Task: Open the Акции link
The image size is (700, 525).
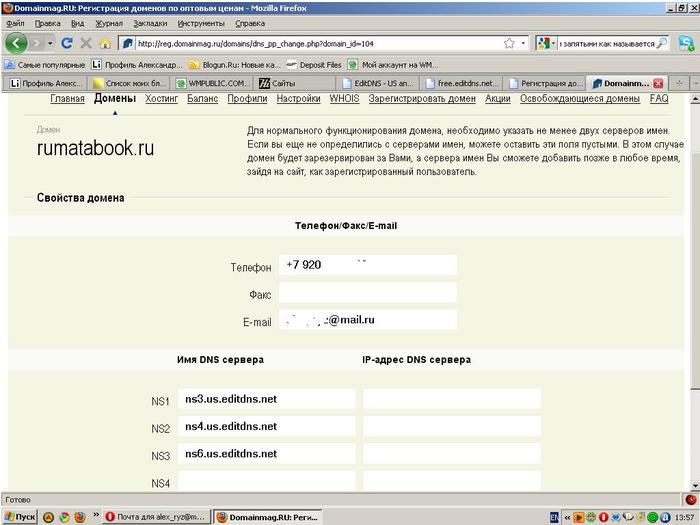Action: click(497, 99)
